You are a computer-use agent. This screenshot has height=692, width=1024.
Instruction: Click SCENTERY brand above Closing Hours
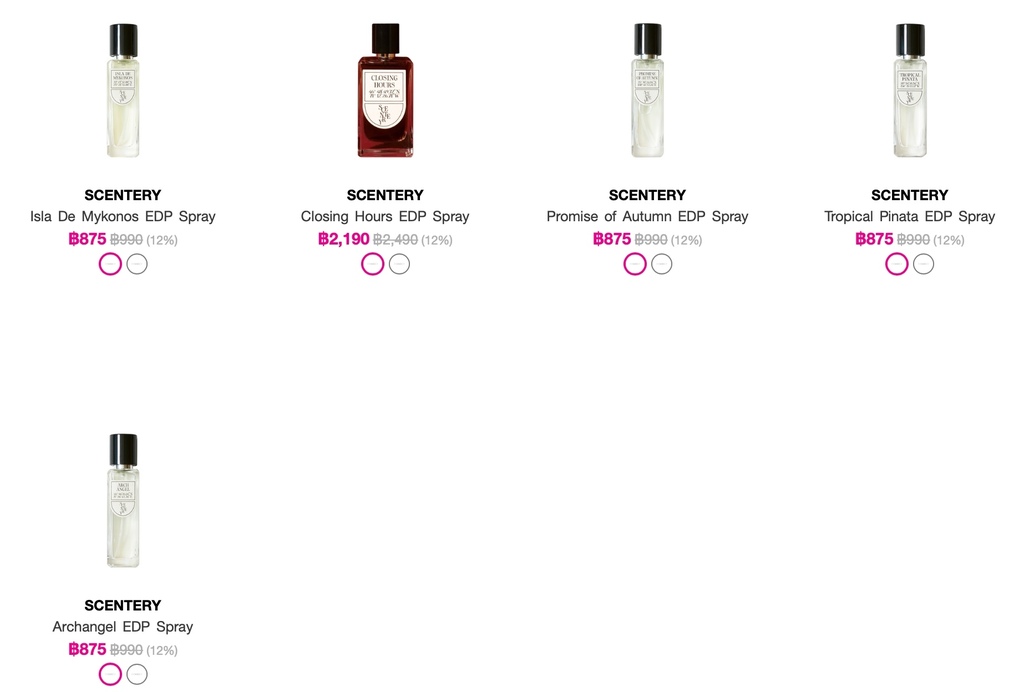pyautogui.click(x=385, y=195)
